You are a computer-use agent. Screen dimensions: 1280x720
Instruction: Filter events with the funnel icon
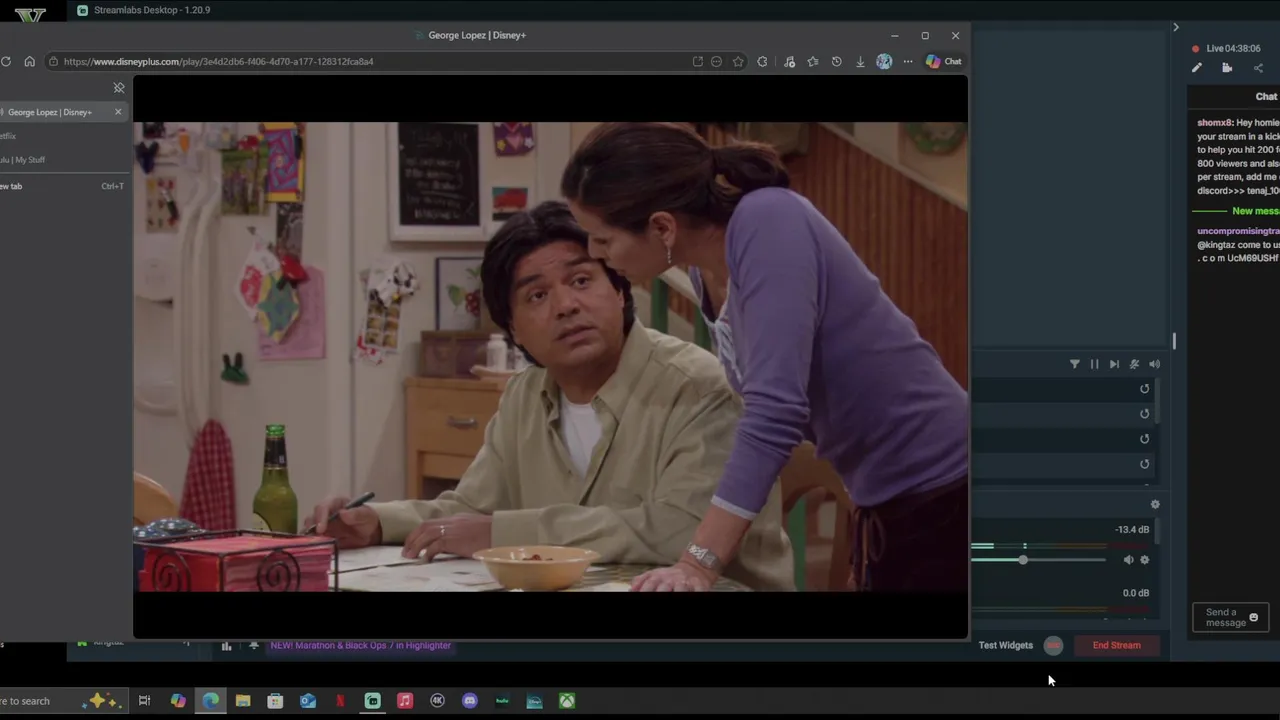point(1075,364)
